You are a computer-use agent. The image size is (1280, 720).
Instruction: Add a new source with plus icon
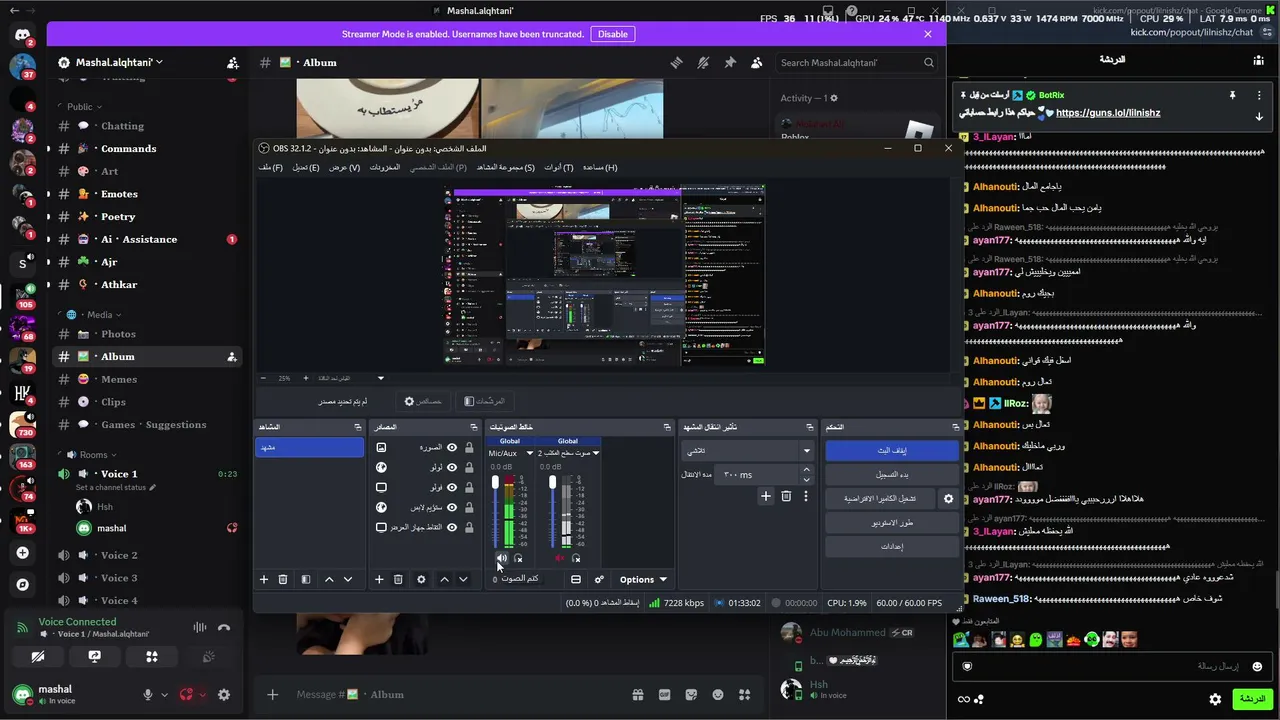point(379,579)
